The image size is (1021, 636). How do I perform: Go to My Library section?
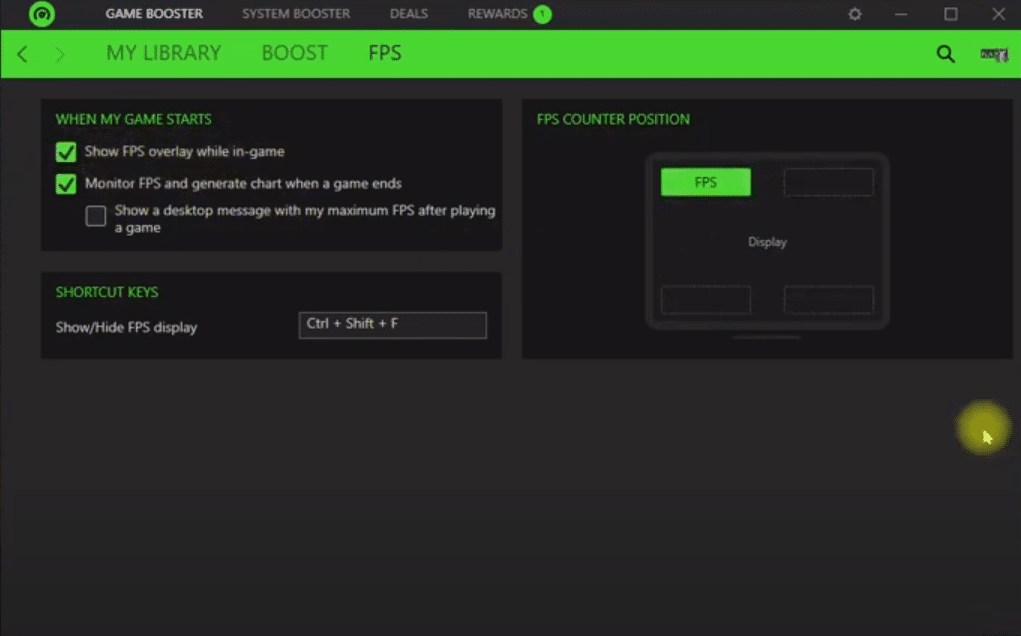coord(163,53)
